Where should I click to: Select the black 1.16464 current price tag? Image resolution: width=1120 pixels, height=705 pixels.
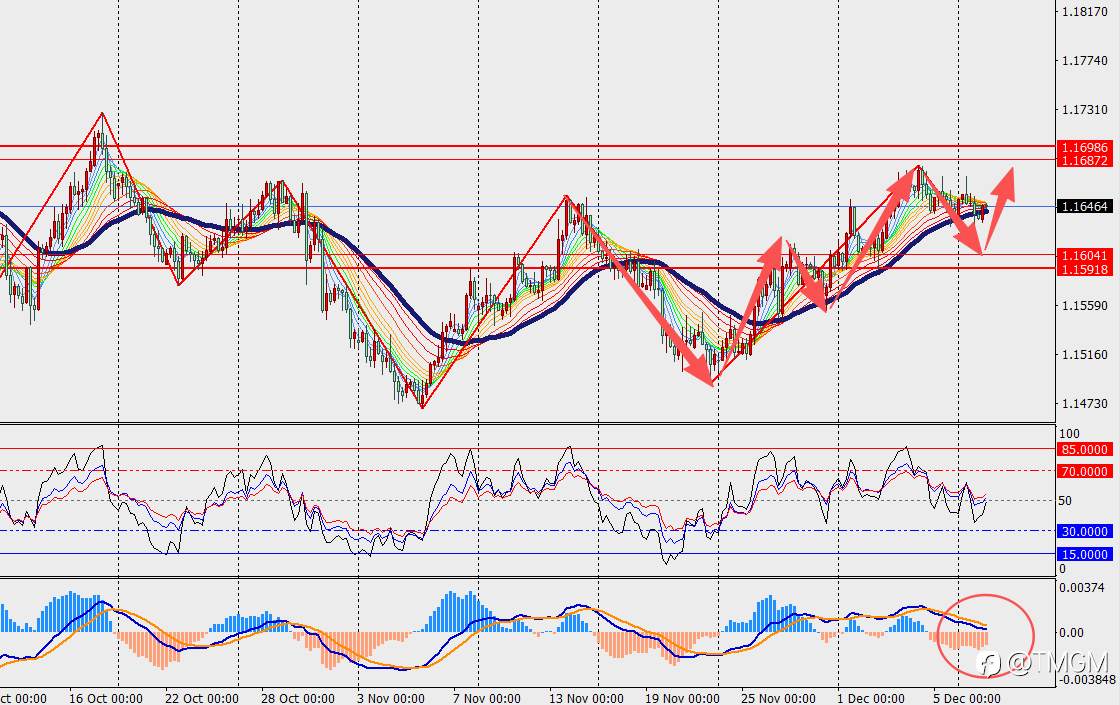click(x=1084, y=206)
